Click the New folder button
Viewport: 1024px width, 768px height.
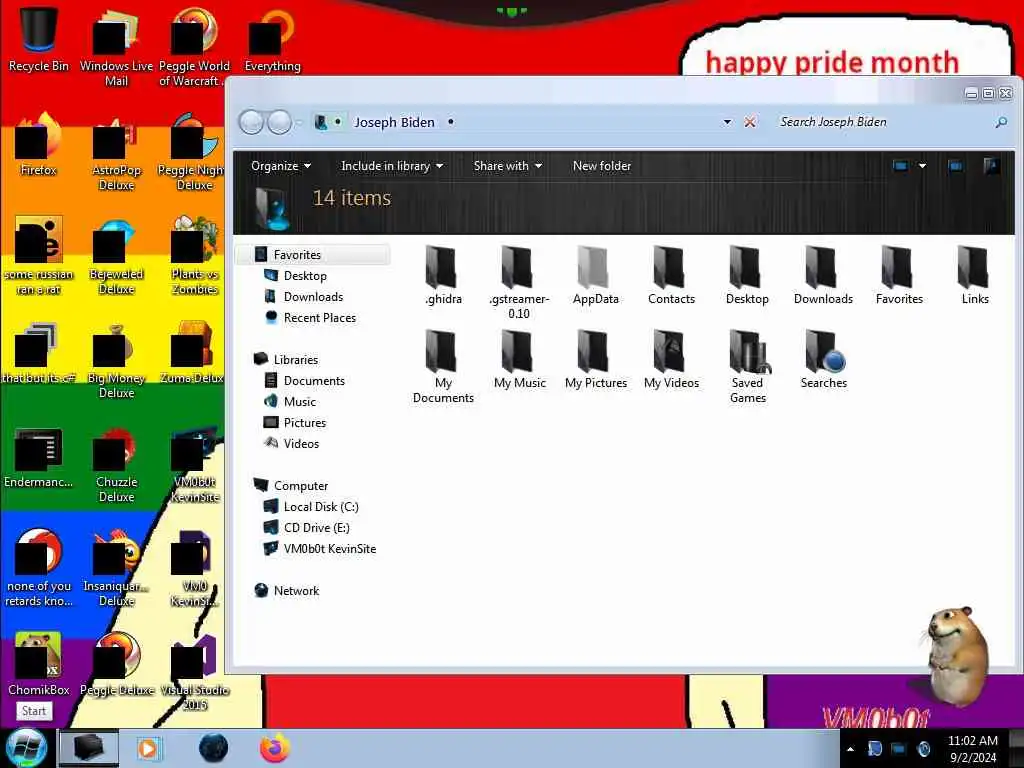tap(601, 166)
